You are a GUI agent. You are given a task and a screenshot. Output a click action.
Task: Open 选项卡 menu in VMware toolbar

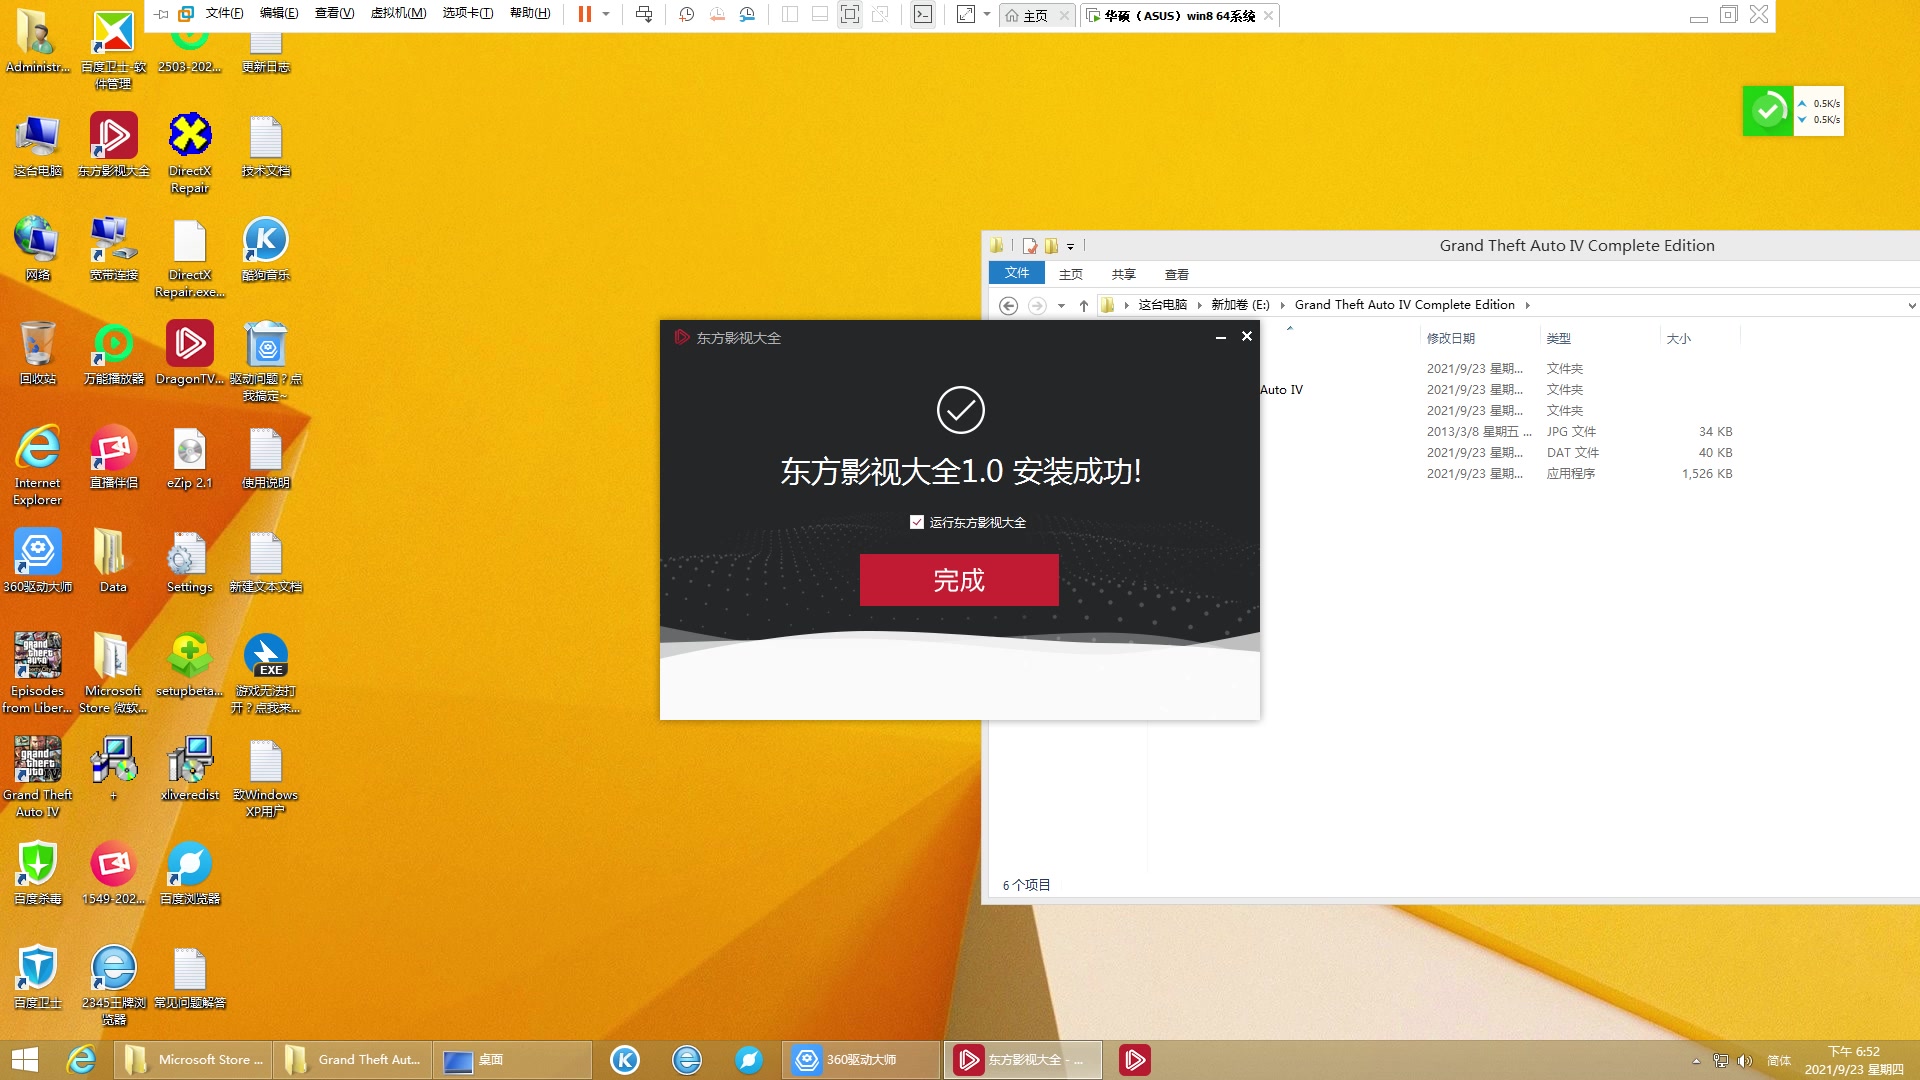click(467, 14)
